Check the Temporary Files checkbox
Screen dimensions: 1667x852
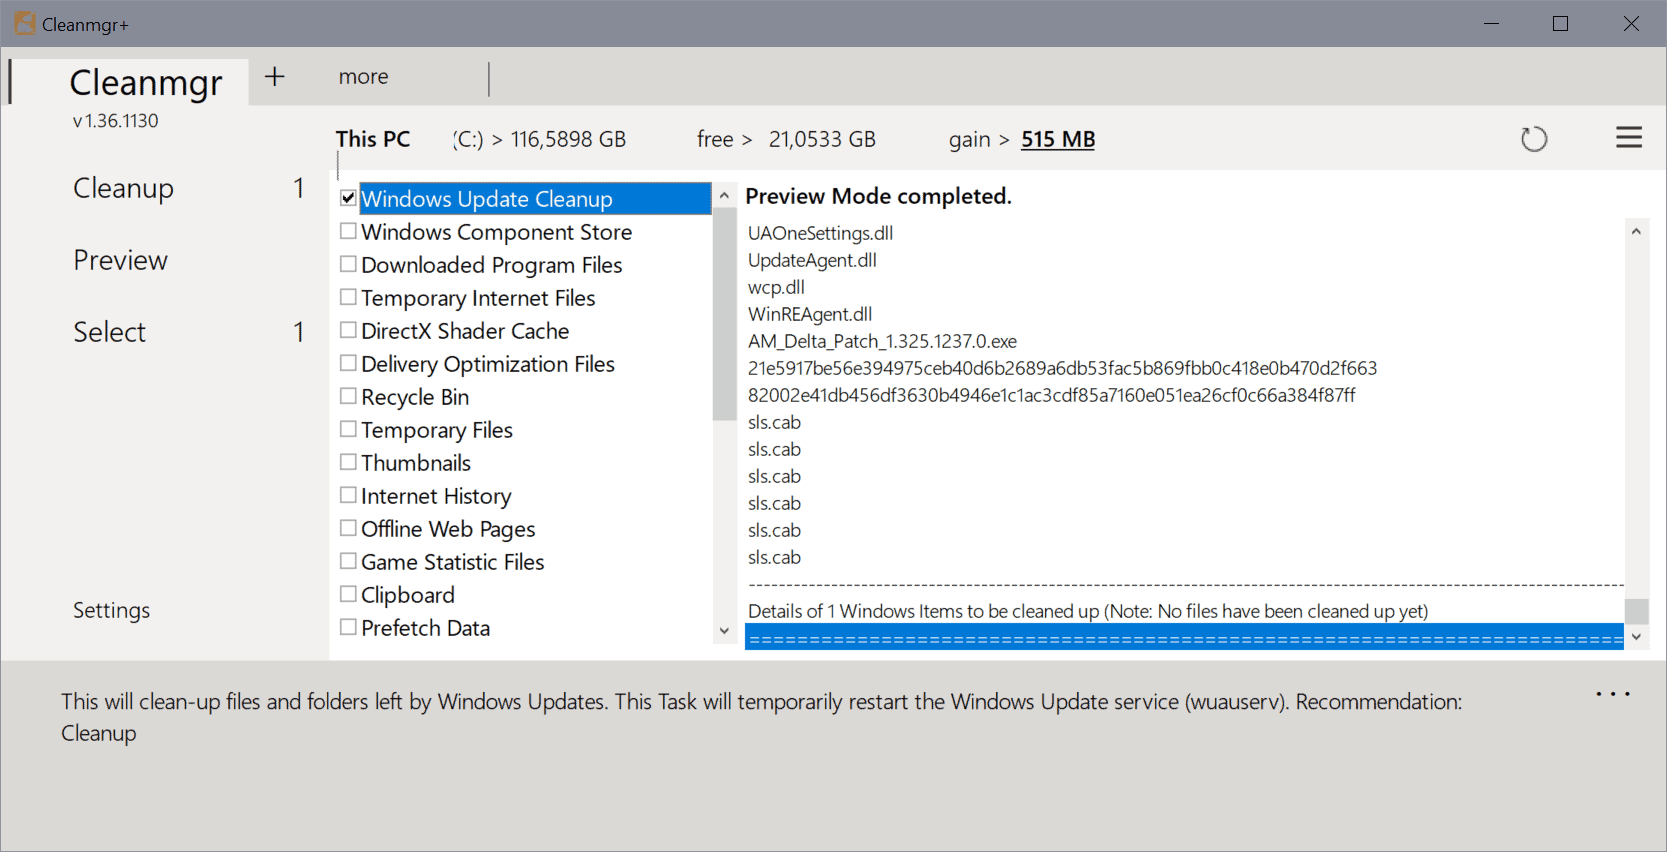point(348,429)
